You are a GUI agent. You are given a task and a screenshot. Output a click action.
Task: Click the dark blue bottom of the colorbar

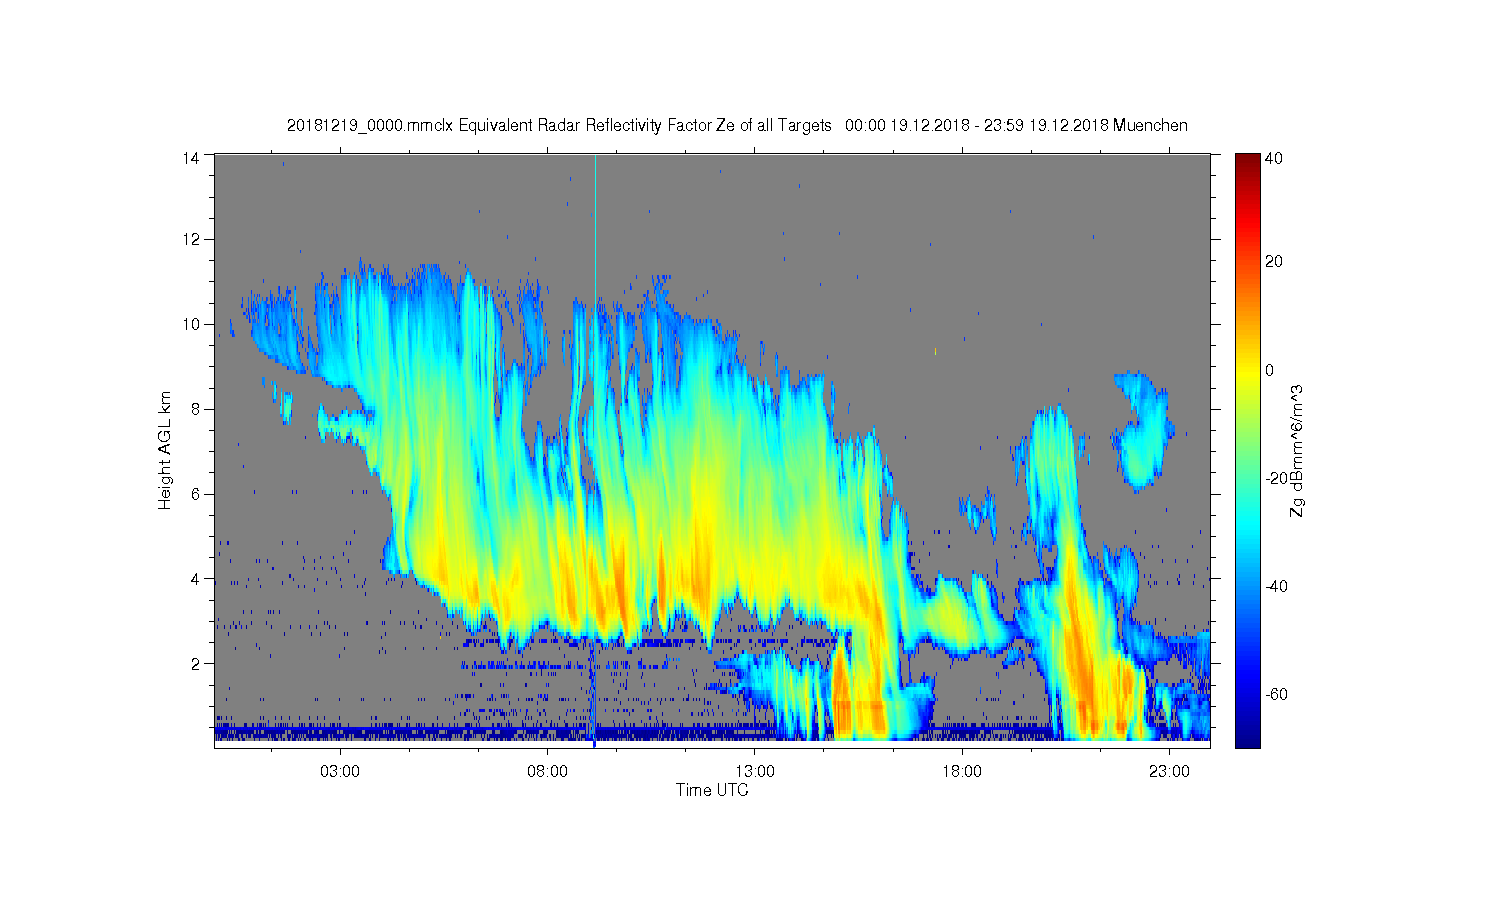coord(1246,738)
